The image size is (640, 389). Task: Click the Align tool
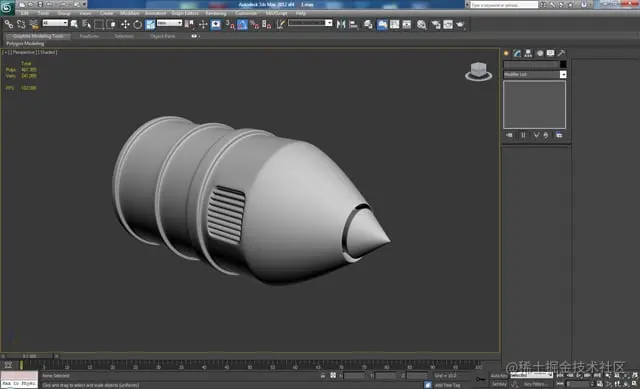[x=353, y=24]
